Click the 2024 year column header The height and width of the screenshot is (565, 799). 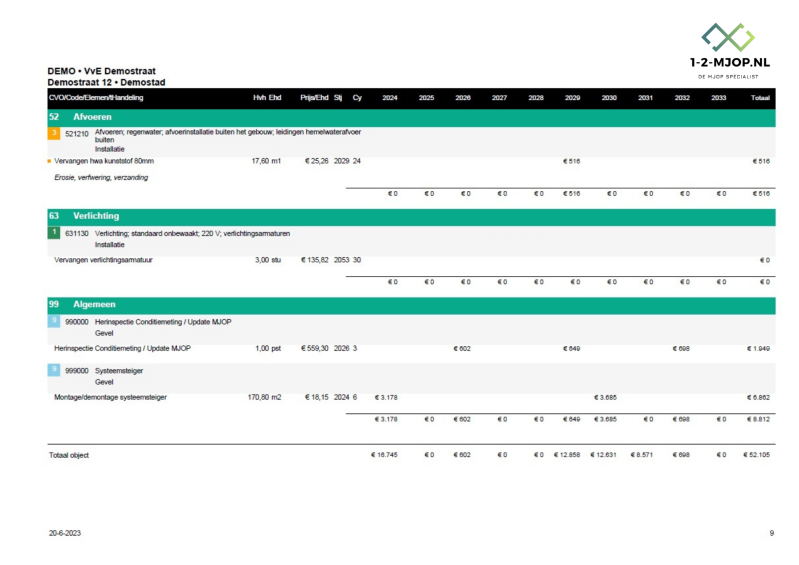click(390, 98)
